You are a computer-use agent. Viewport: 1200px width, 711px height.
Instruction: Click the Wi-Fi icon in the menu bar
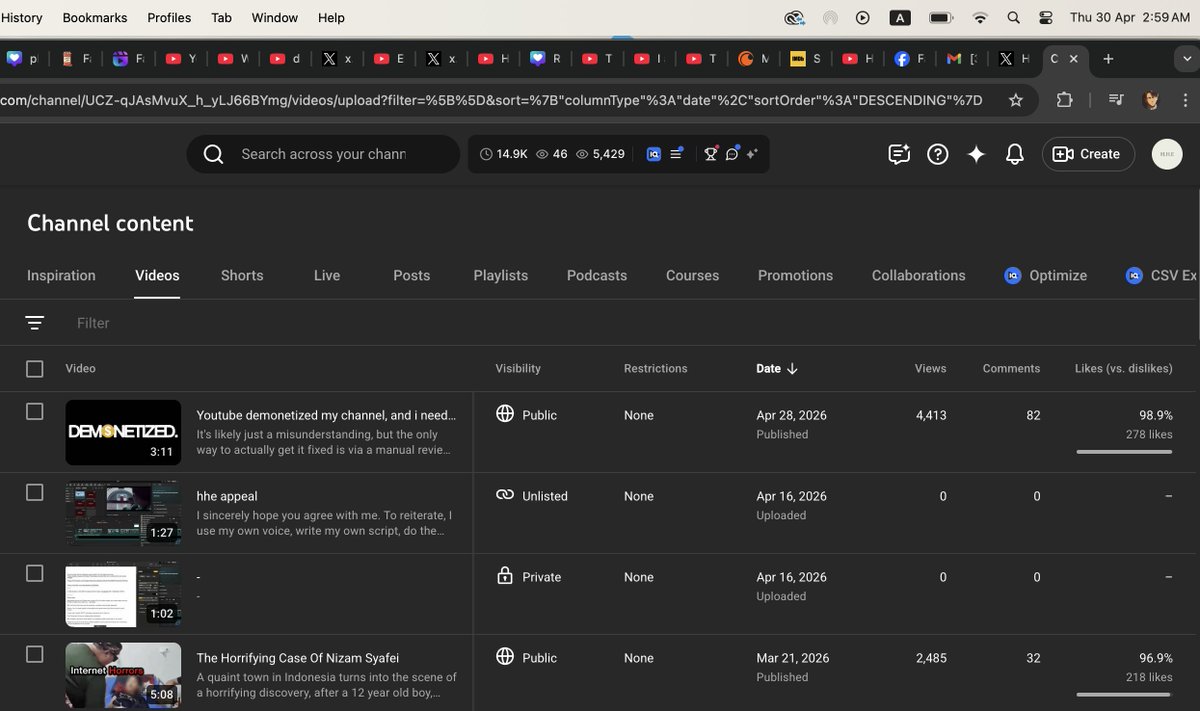pos(980,17)
